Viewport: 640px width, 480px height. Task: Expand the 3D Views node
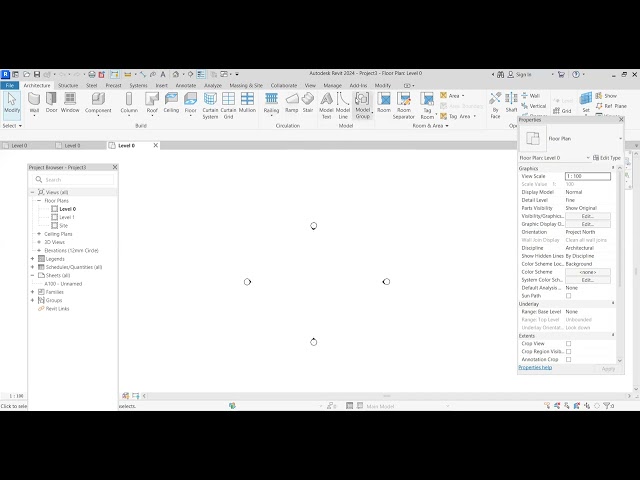(39, 242)
